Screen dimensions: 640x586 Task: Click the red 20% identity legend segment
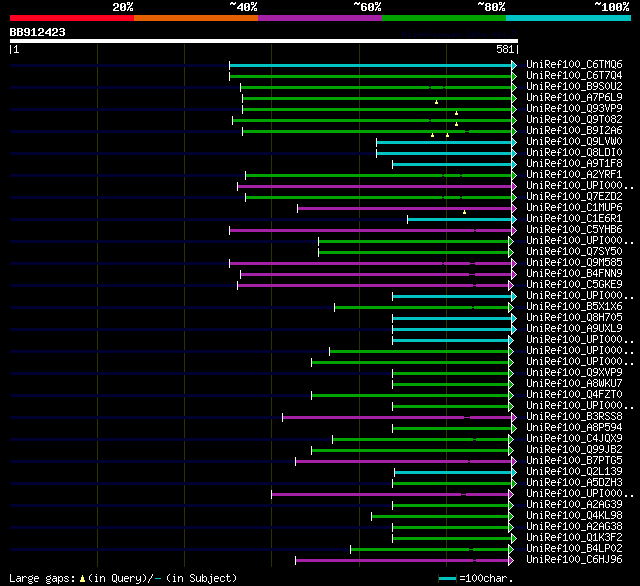click(x=72, y=18)
